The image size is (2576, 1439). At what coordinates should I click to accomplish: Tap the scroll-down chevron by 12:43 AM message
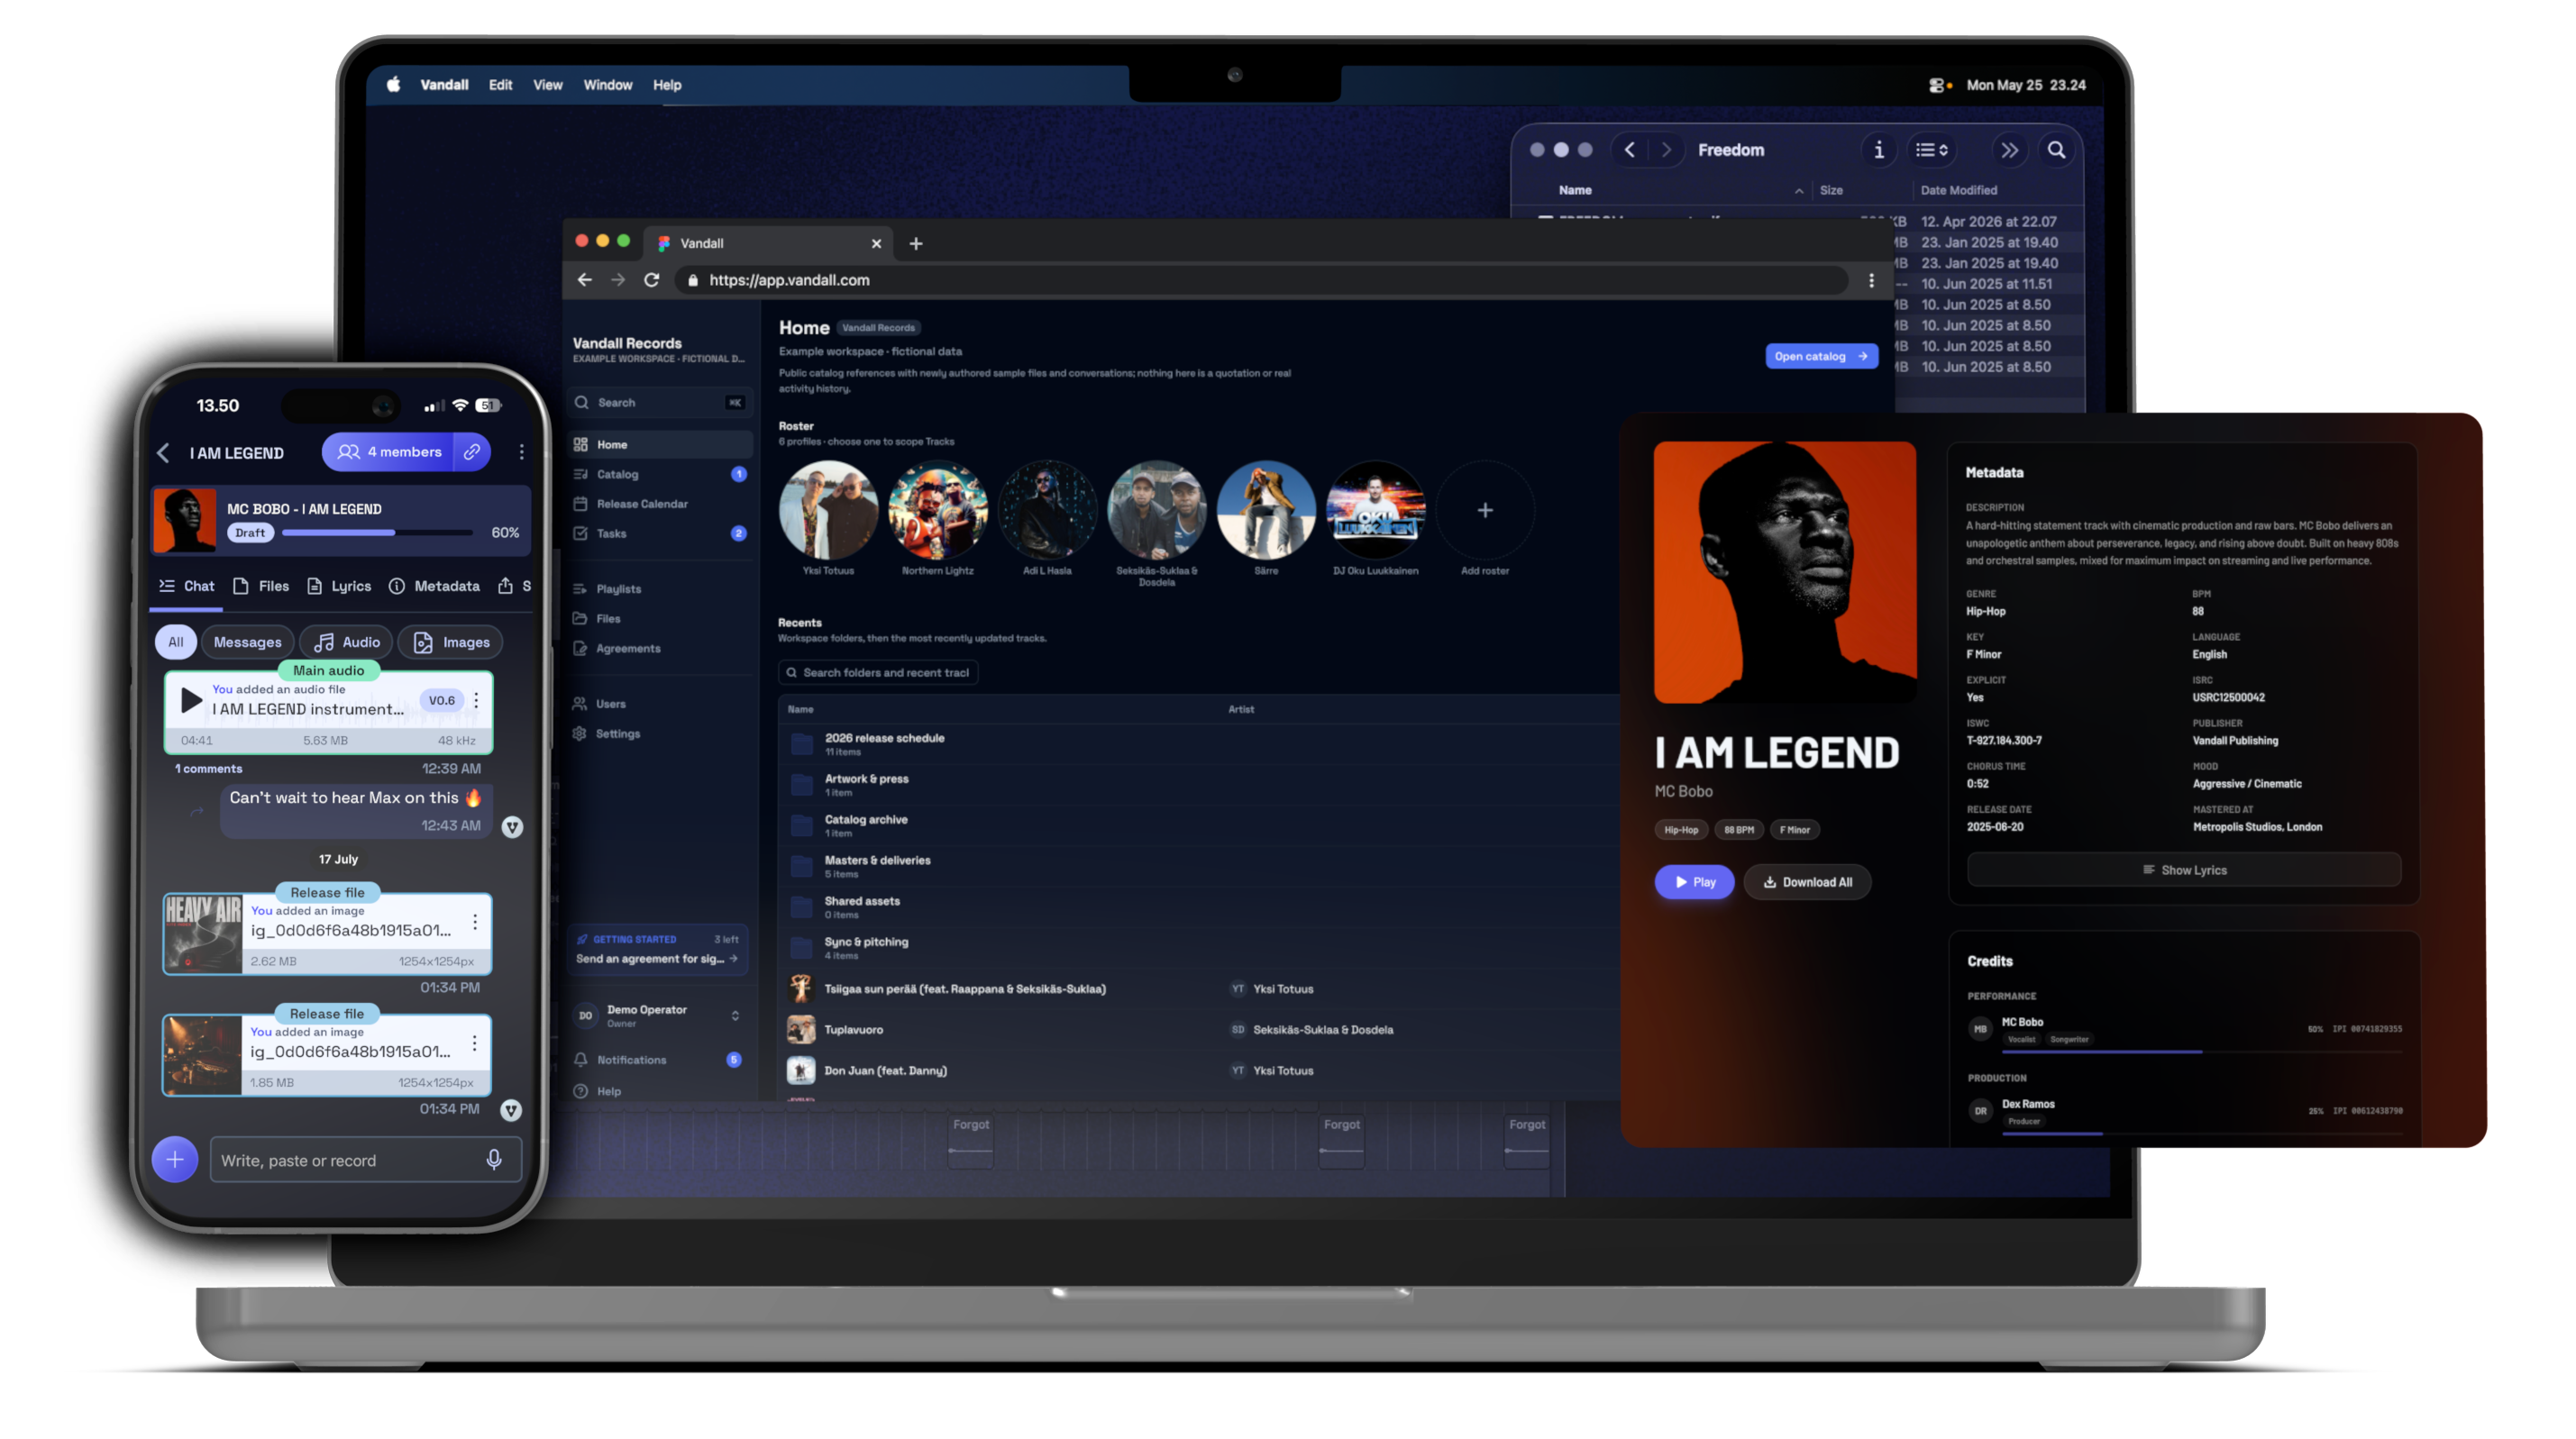[512, 827]
